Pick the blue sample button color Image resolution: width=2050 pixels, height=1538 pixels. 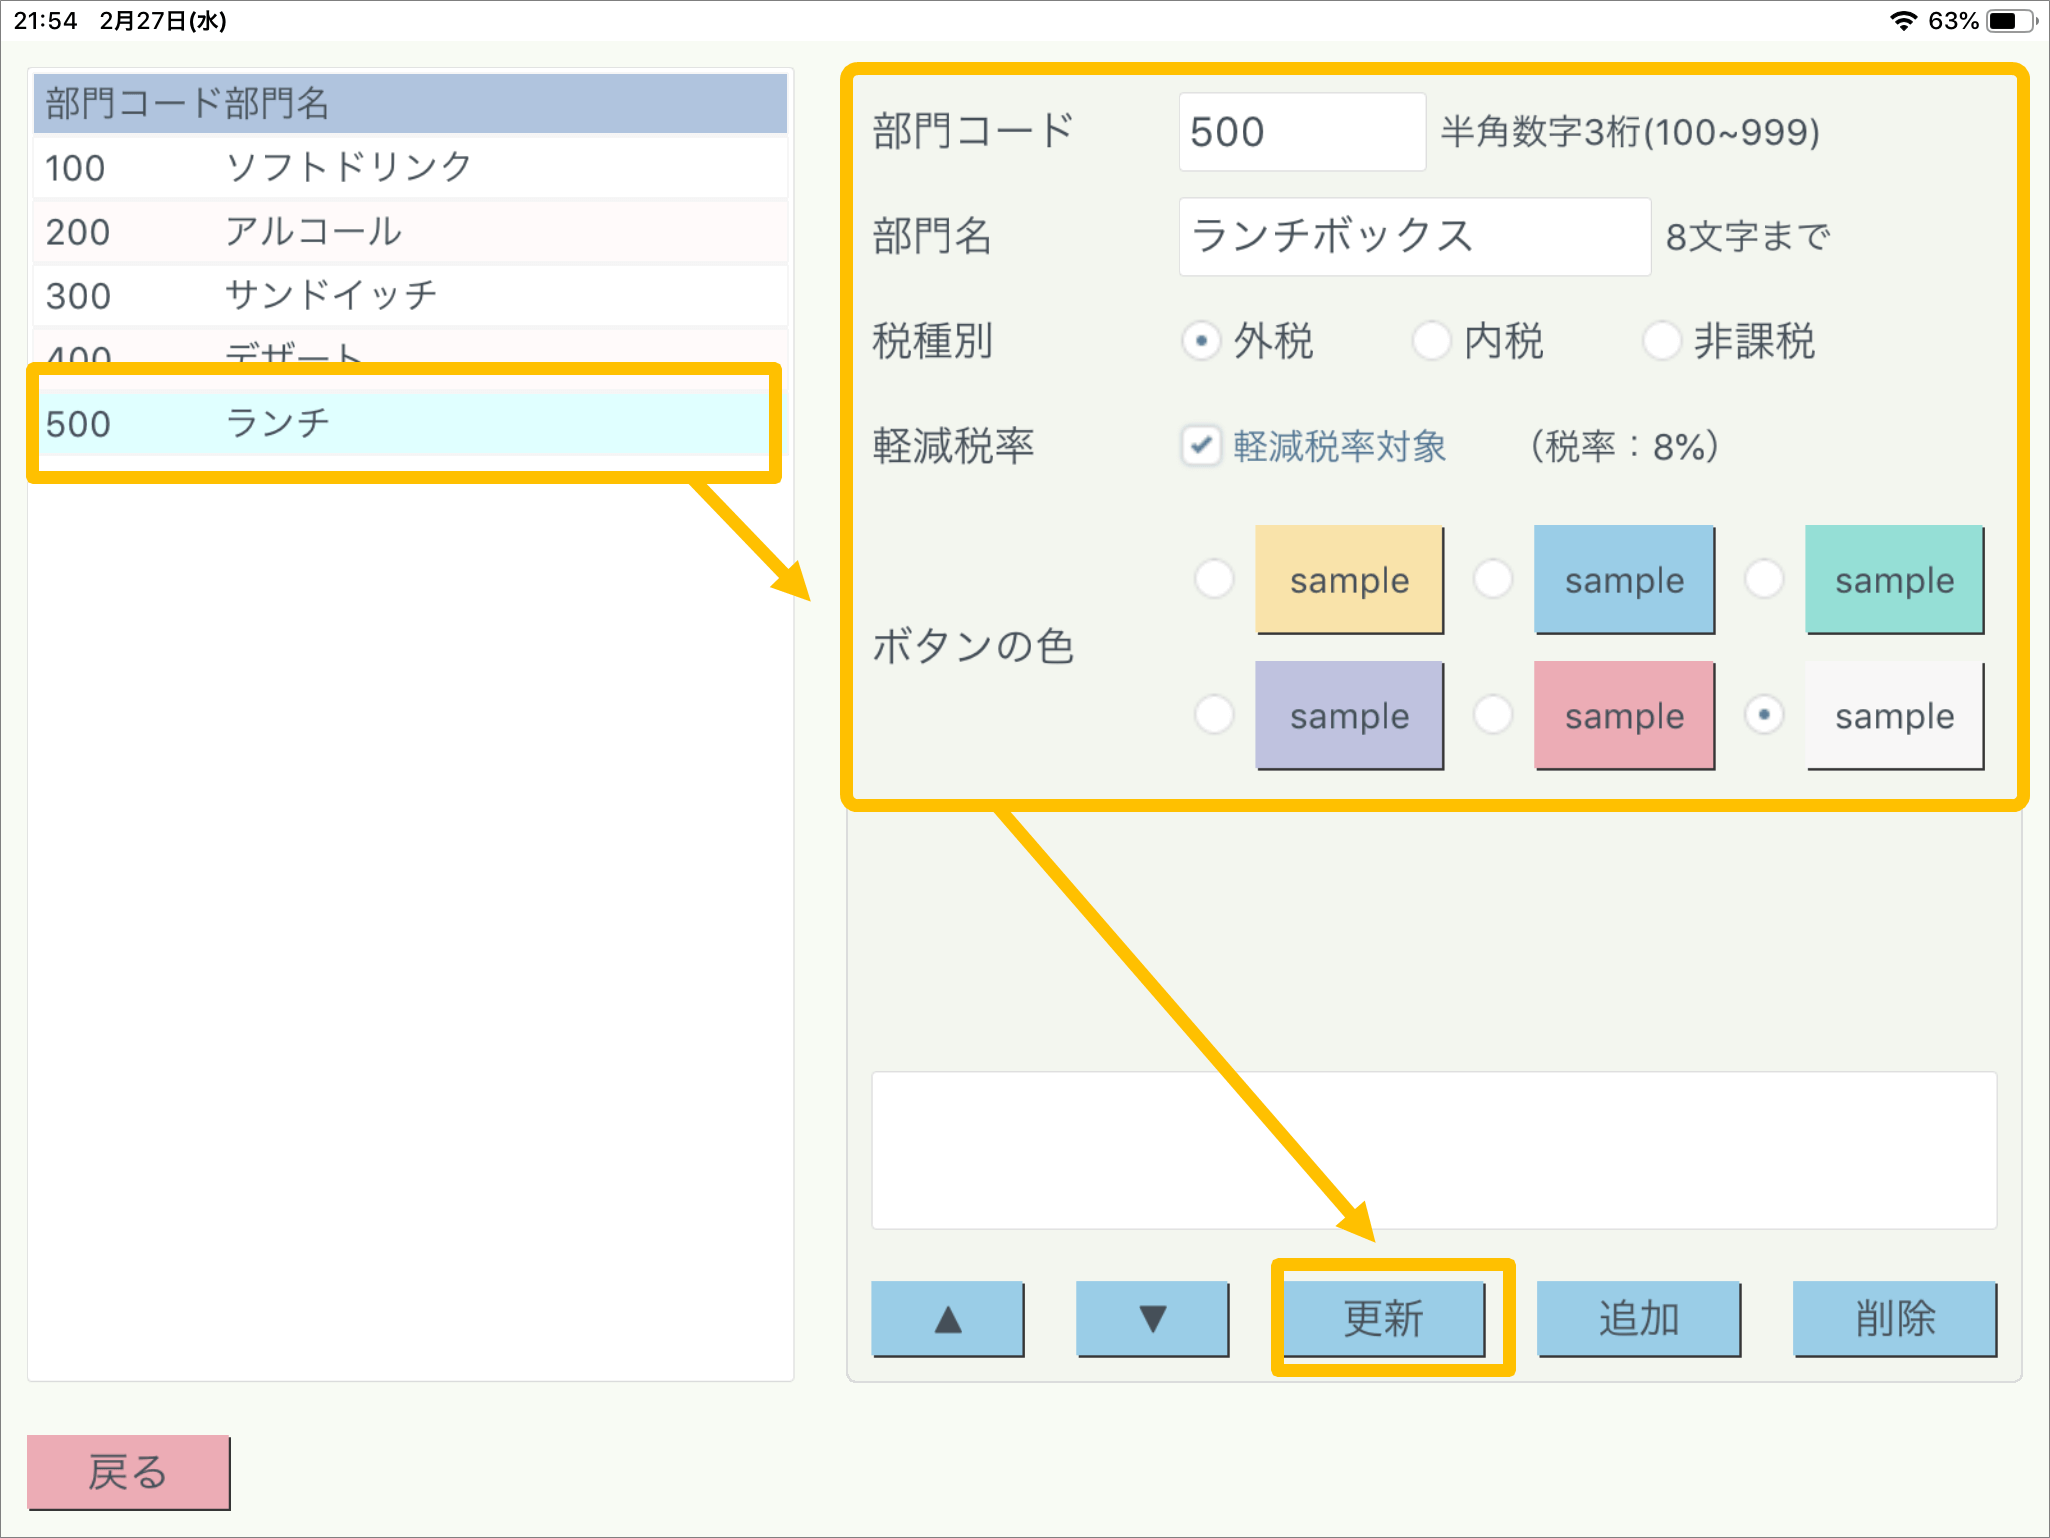tap(1493, 579)
